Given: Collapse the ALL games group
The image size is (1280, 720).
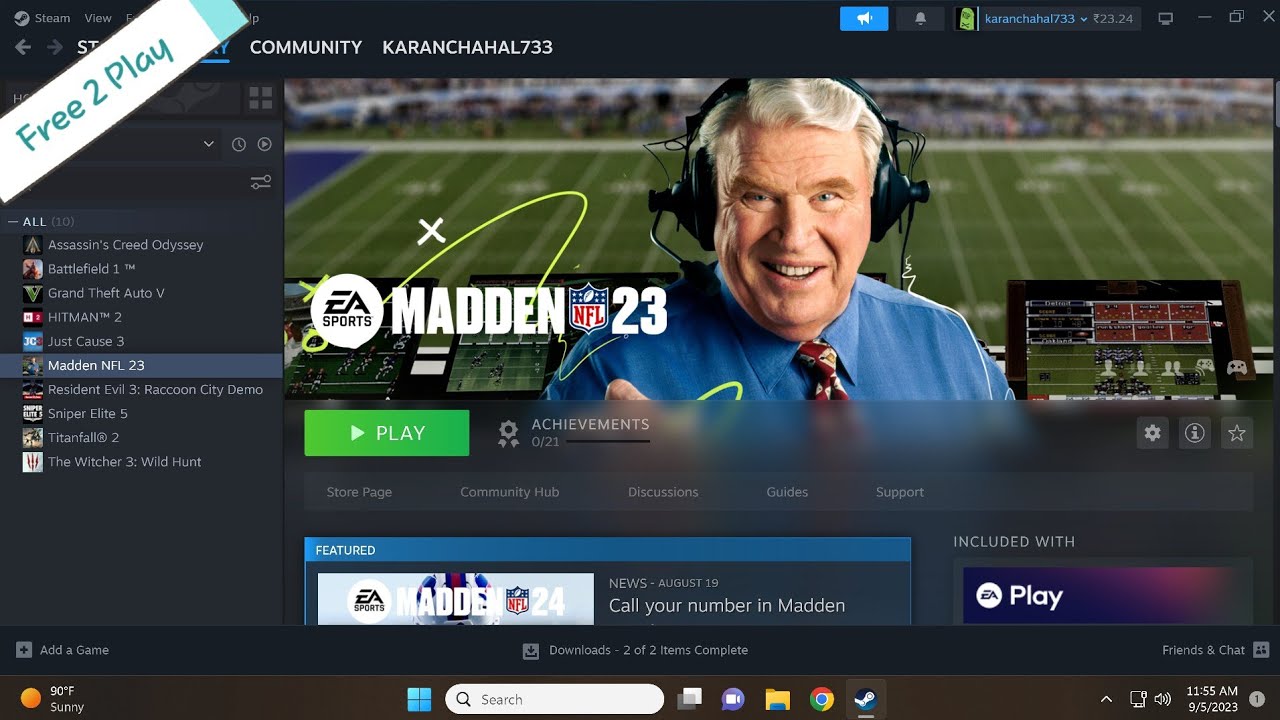Looking at the screenshot, I should [x=13, y=222].
